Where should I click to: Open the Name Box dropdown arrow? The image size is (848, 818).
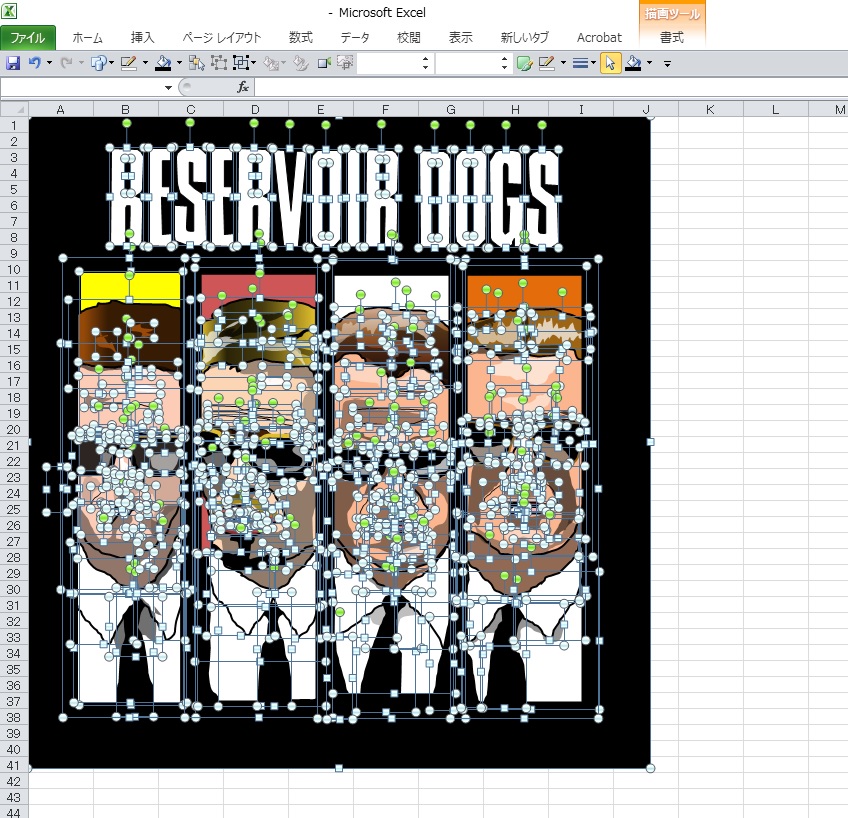click(x=168, y=87)
